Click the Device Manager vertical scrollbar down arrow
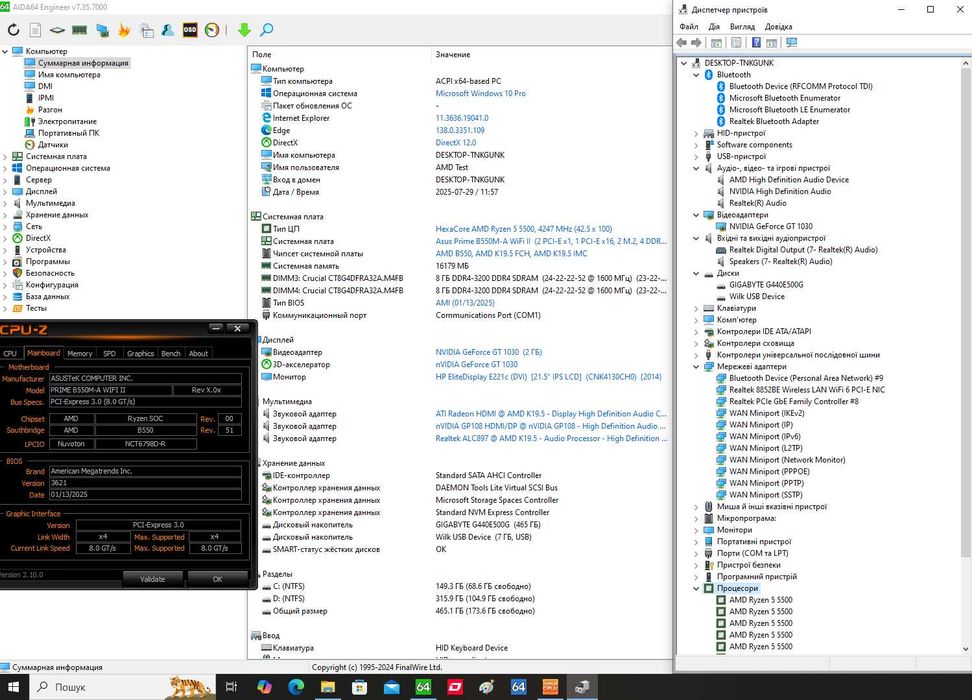Screen dimensions: 972x700 pos(966,649)
